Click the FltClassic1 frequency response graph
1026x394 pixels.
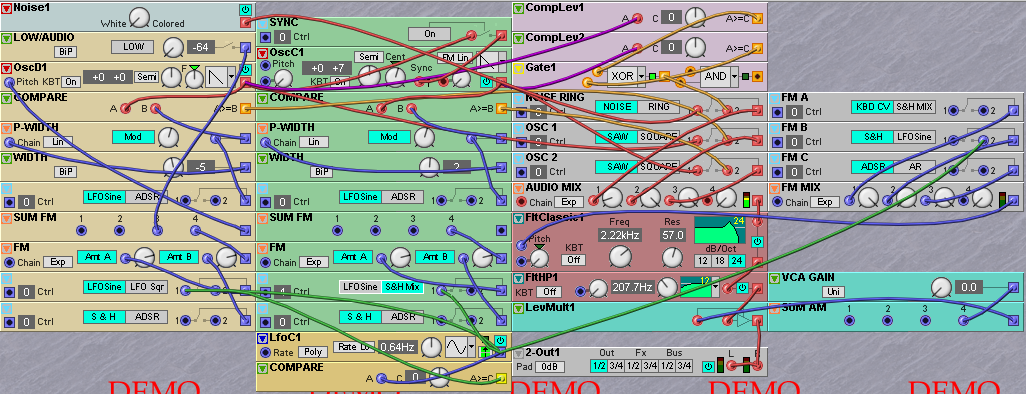pyautogui.click(x=720, y=230)
